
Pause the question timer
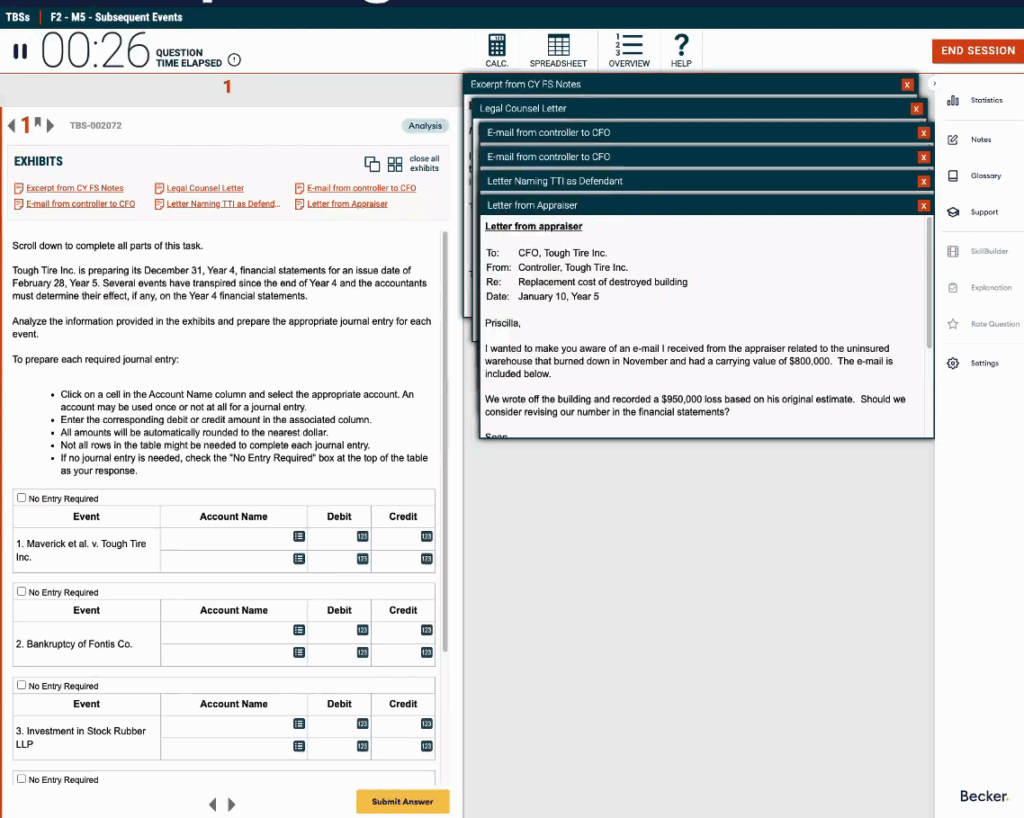click(x=20, y=52)
